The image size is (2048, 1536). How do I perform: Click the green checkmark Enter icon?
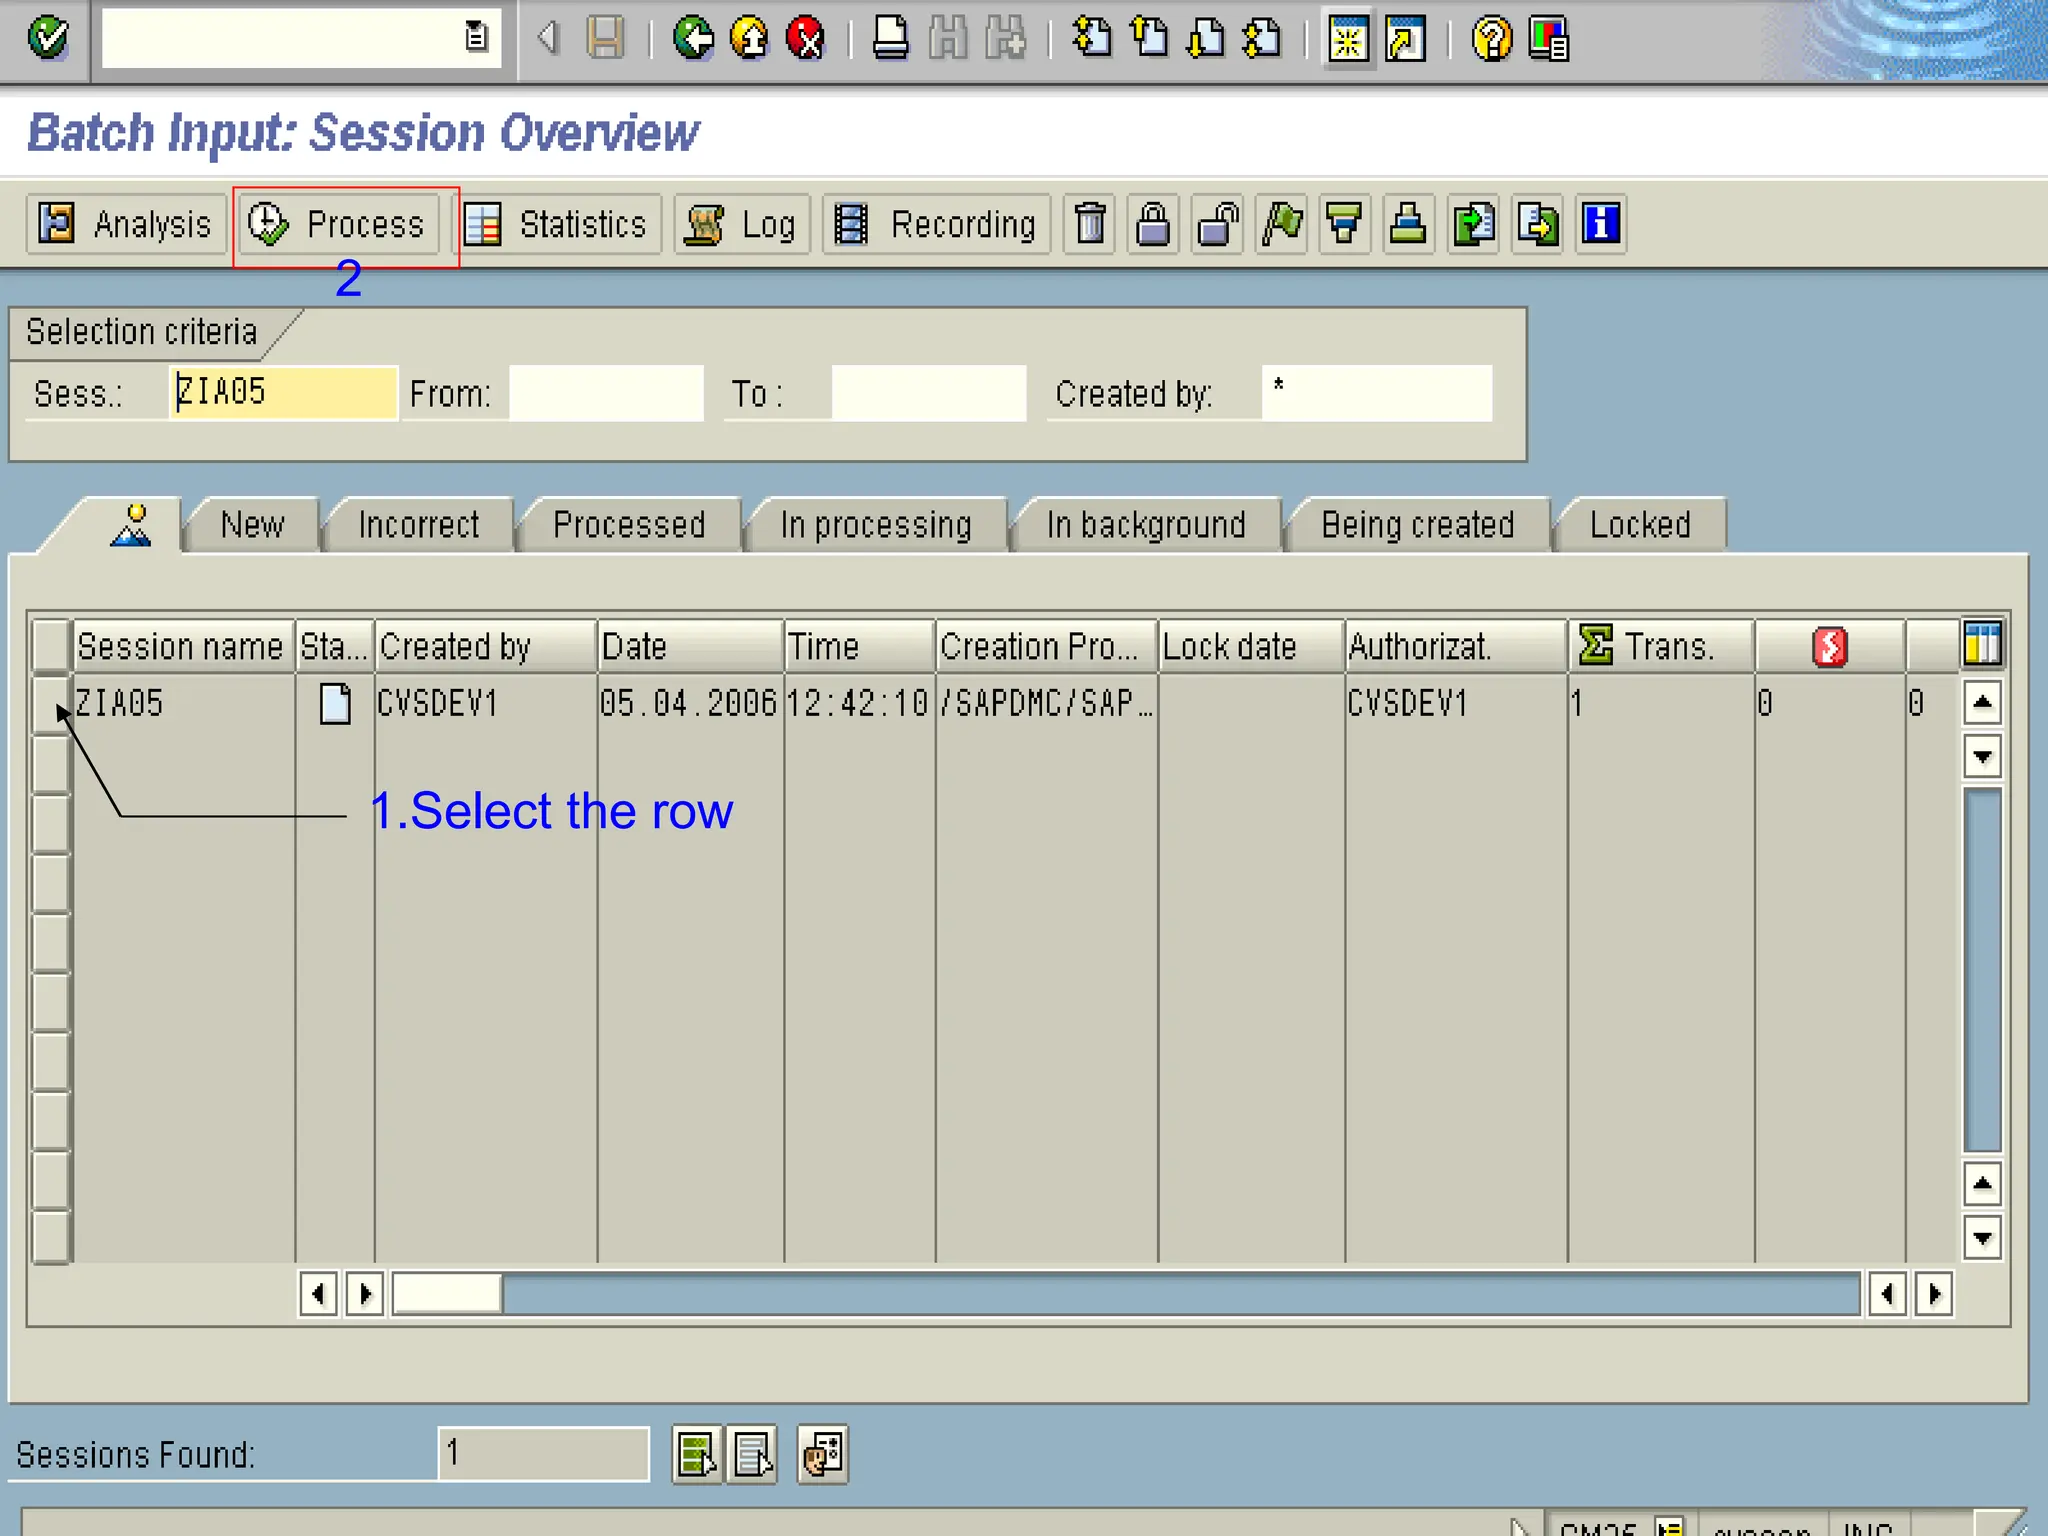47,39
